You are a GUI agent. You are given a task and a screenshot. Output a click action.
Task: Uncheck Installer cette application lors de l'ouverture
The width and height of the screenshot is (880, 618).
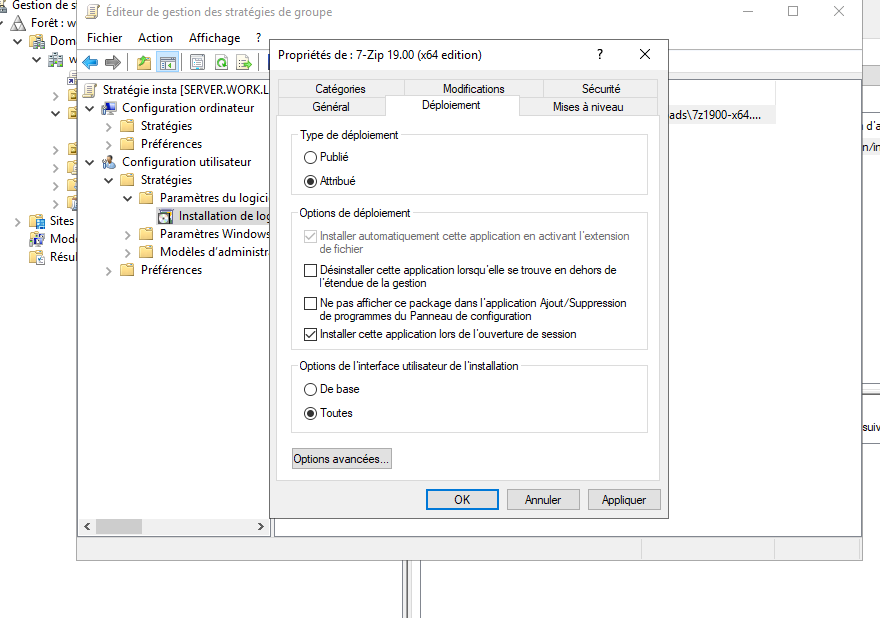[310, 334]
